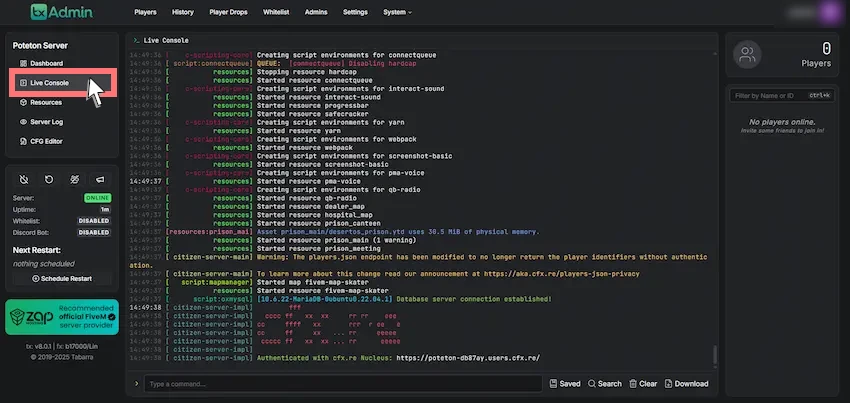Click the version info footer text

[62, 346]
